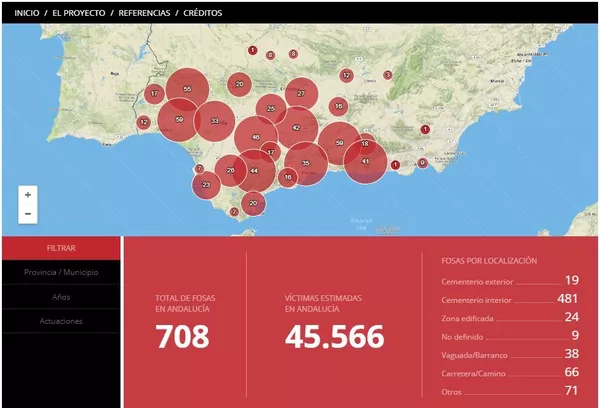Open the cluster marker showing 59
600x408 pixels.
[x=179, y=120]
